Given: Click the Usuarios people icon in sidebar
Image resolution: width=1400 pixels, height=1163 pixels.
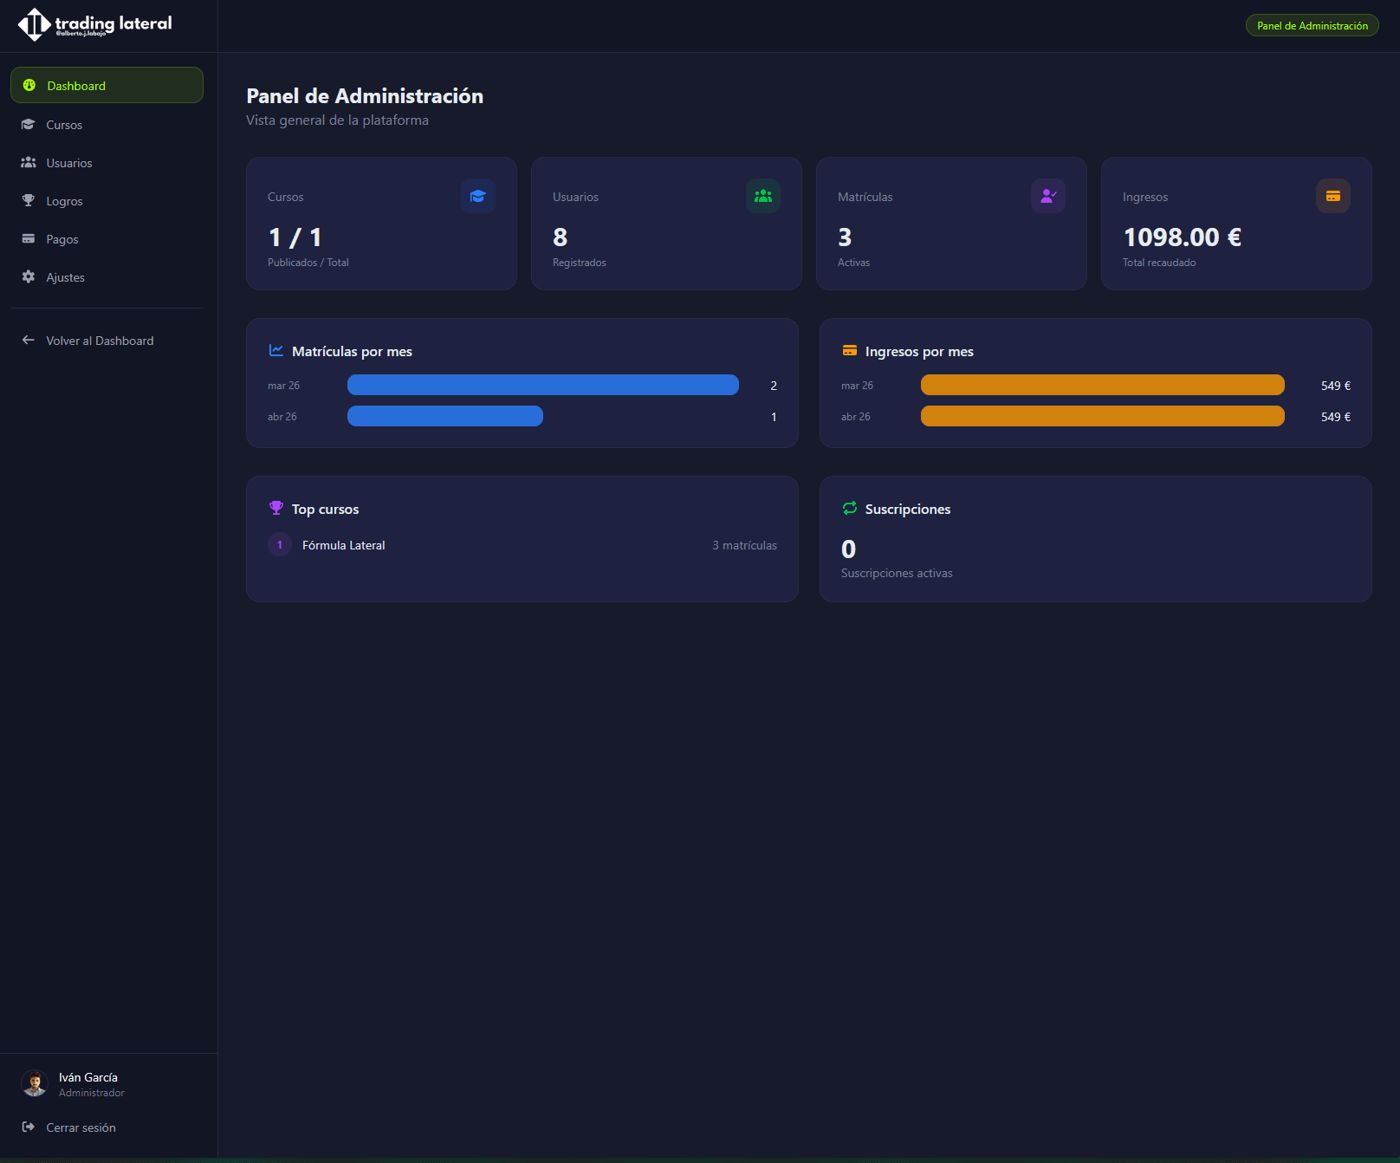Looking at the screenshot, I should pyautogui.click(x=28, y=162).
